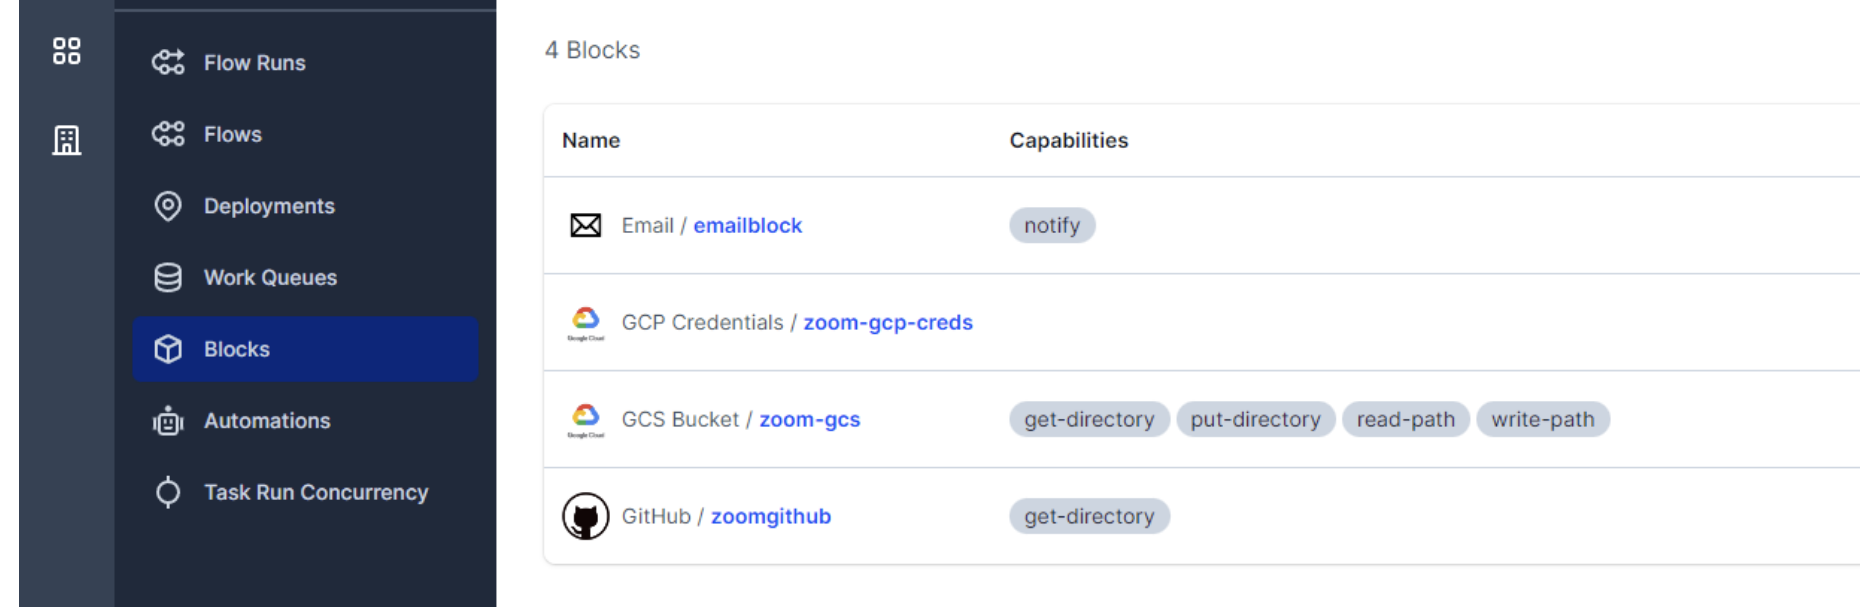Open Blocks in the sidebar menu

[x=306, y=349]
